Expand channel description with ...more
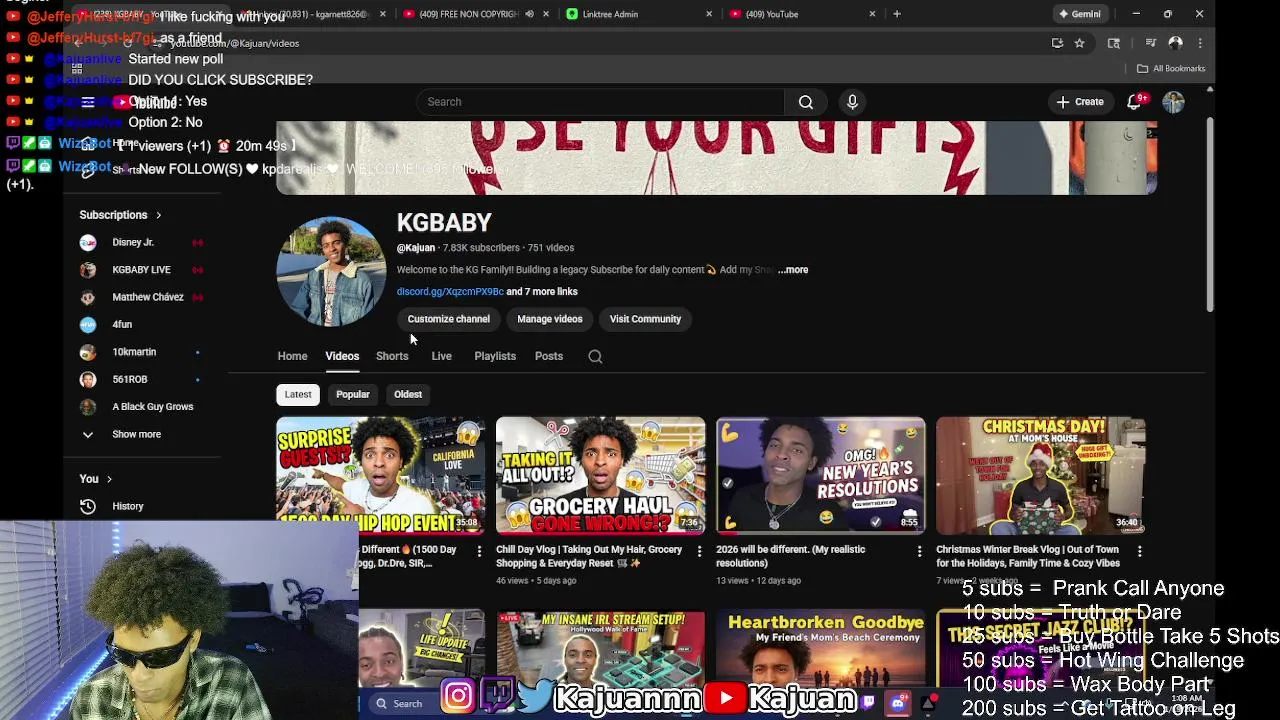 point(793,270)
